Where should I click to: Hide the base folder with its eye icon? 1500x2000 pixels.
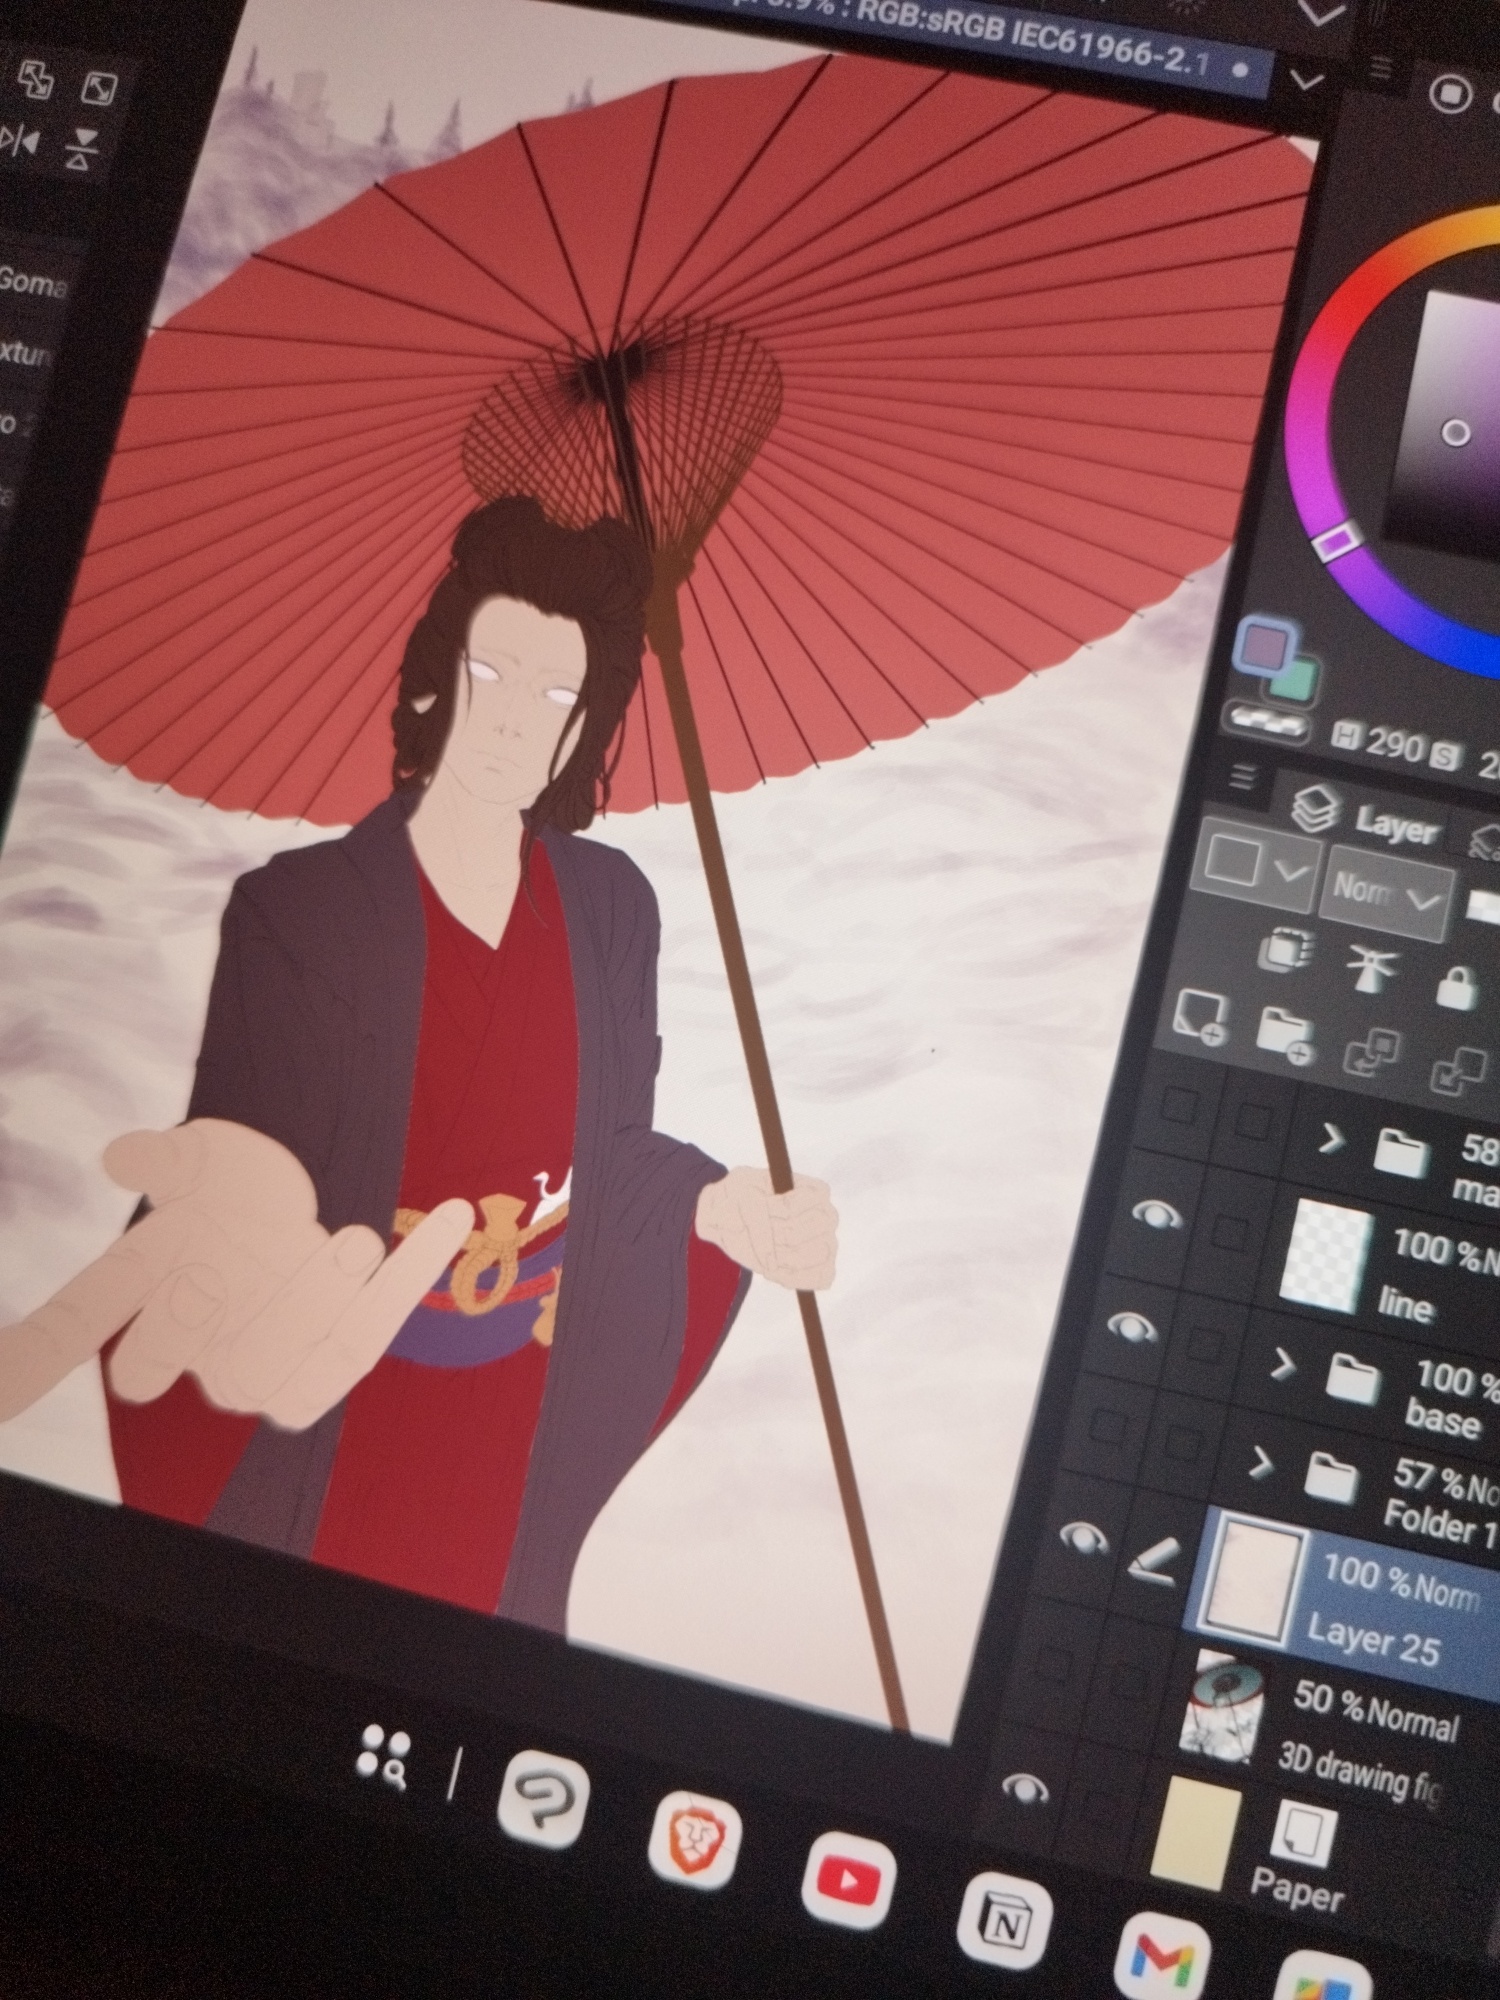point(1132,1328)
